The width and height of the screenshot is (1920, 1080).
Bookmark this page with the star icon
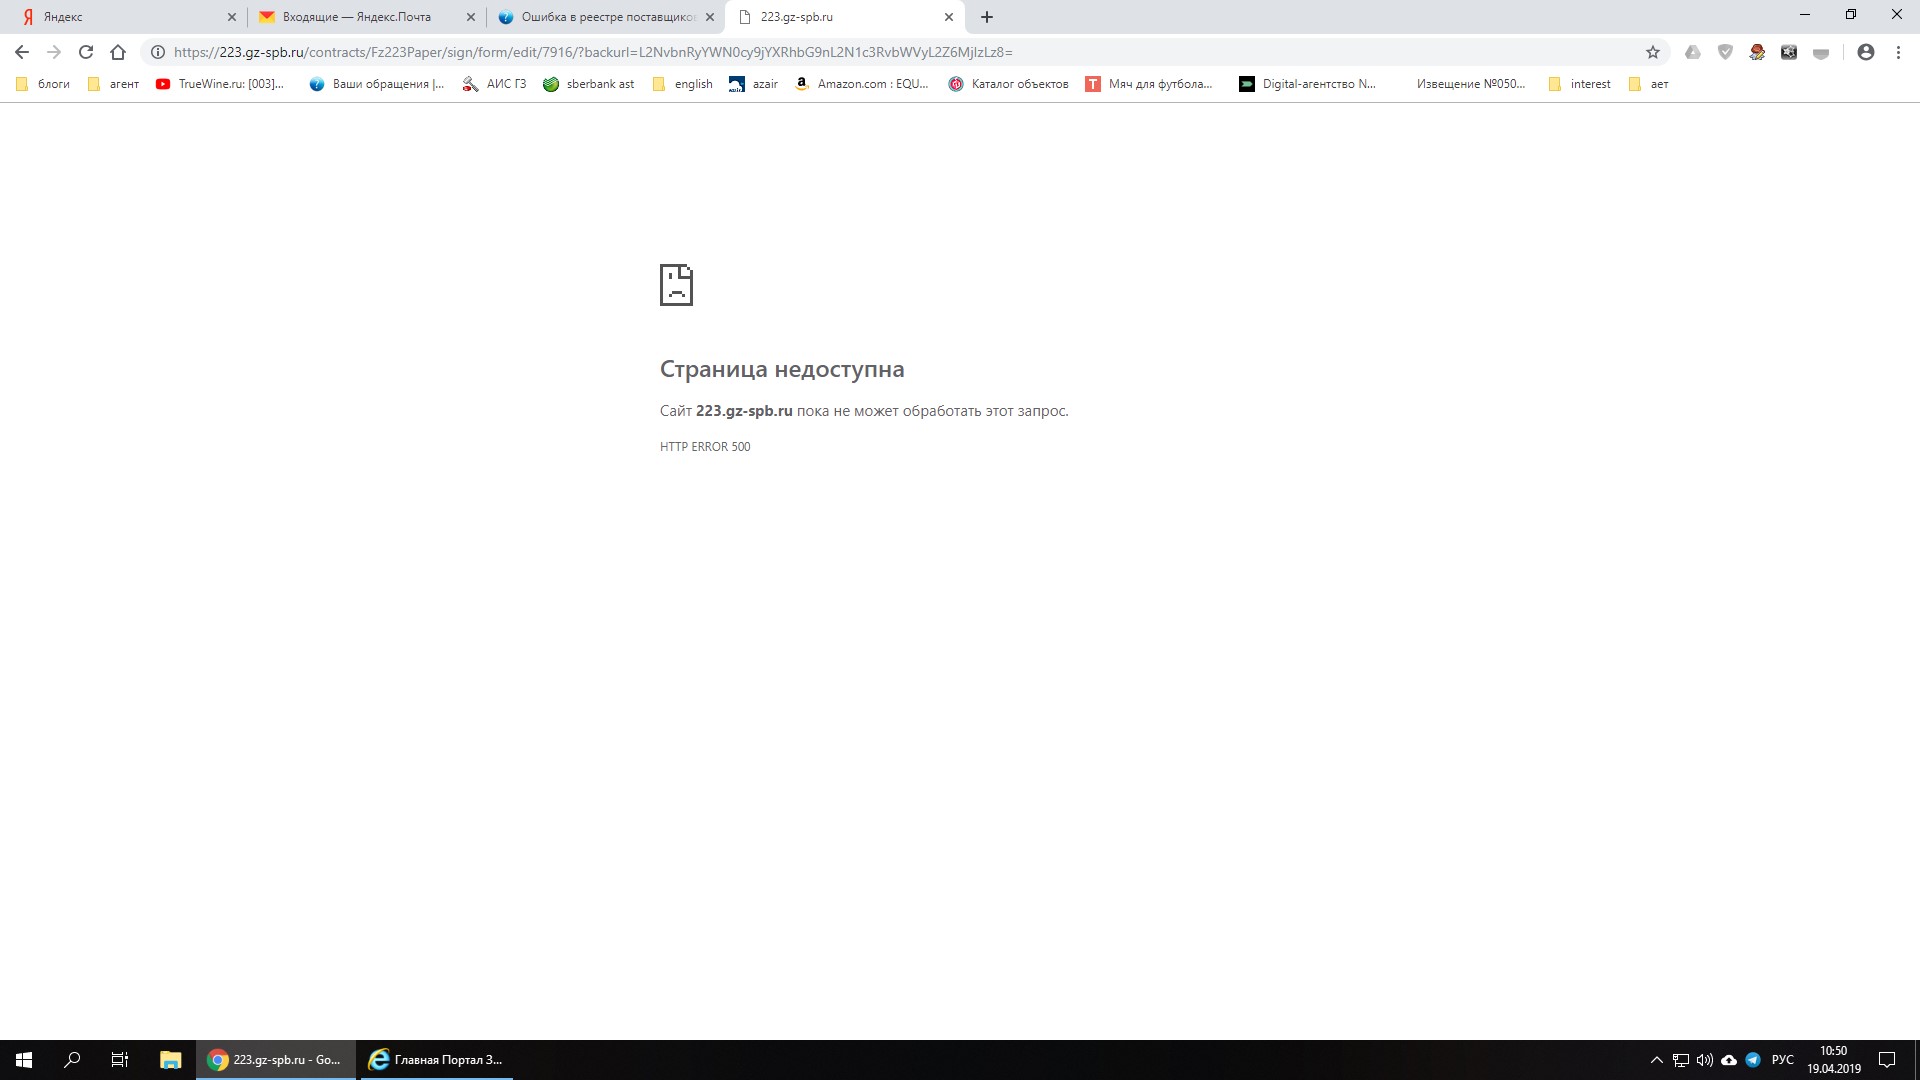pyautogui.click(x=1653, y=52)
